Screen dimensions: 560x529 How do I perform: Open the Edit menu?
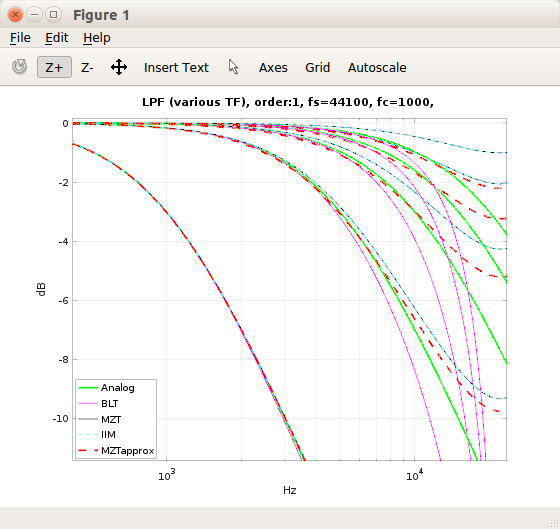[x=56, y=38]
